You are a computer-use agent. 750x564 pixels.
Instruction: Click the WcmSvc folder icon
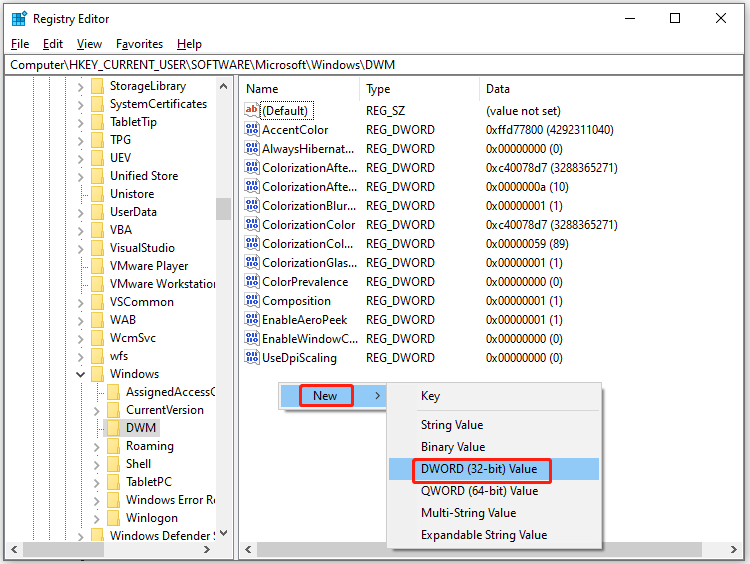(97, 338)
